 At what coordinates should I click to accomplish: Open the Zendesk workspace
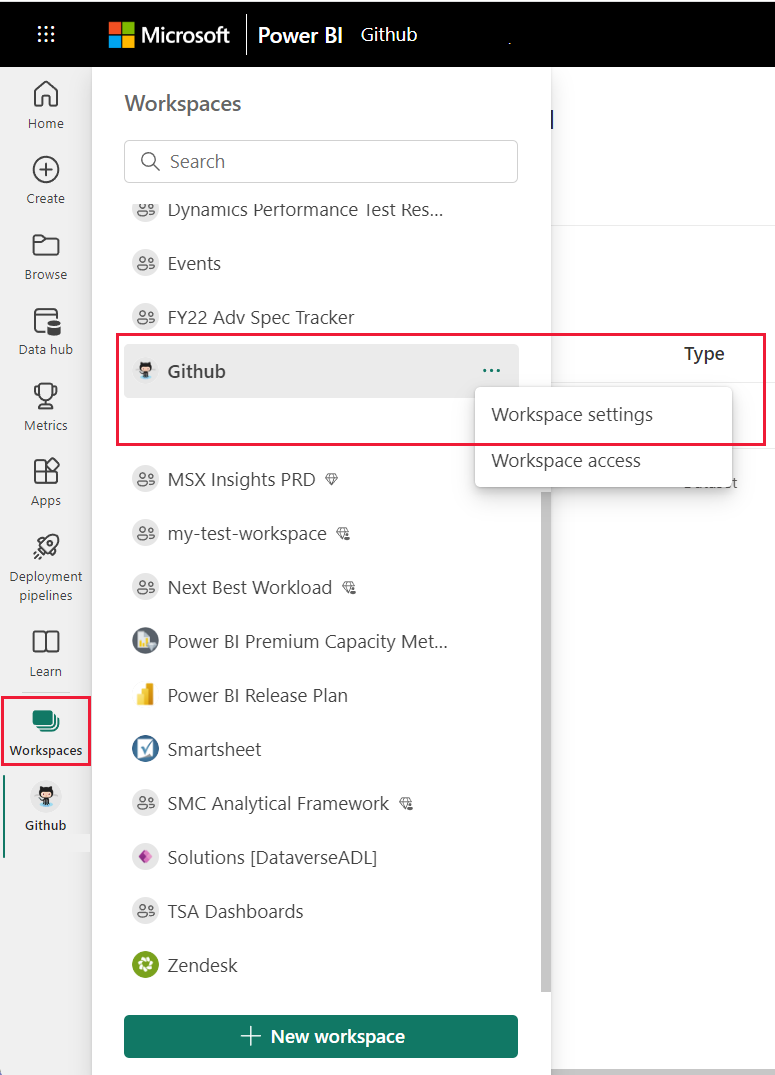click(x=321, y=965)
